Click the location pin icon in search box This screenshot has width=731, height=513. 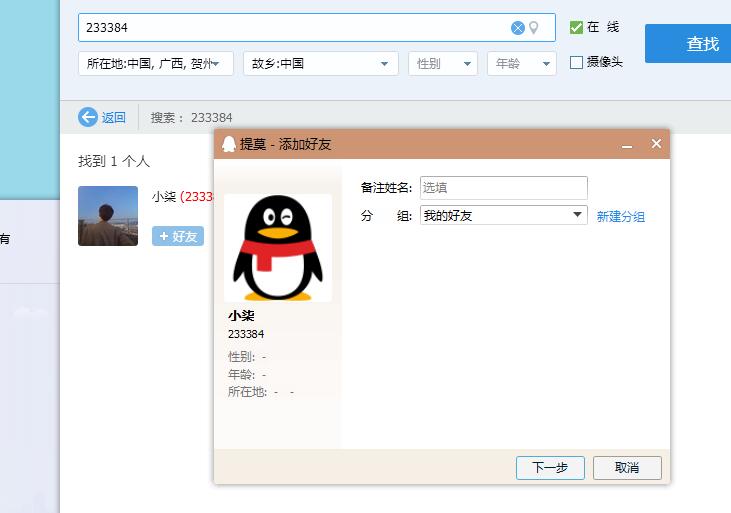(x=534, y=28)
